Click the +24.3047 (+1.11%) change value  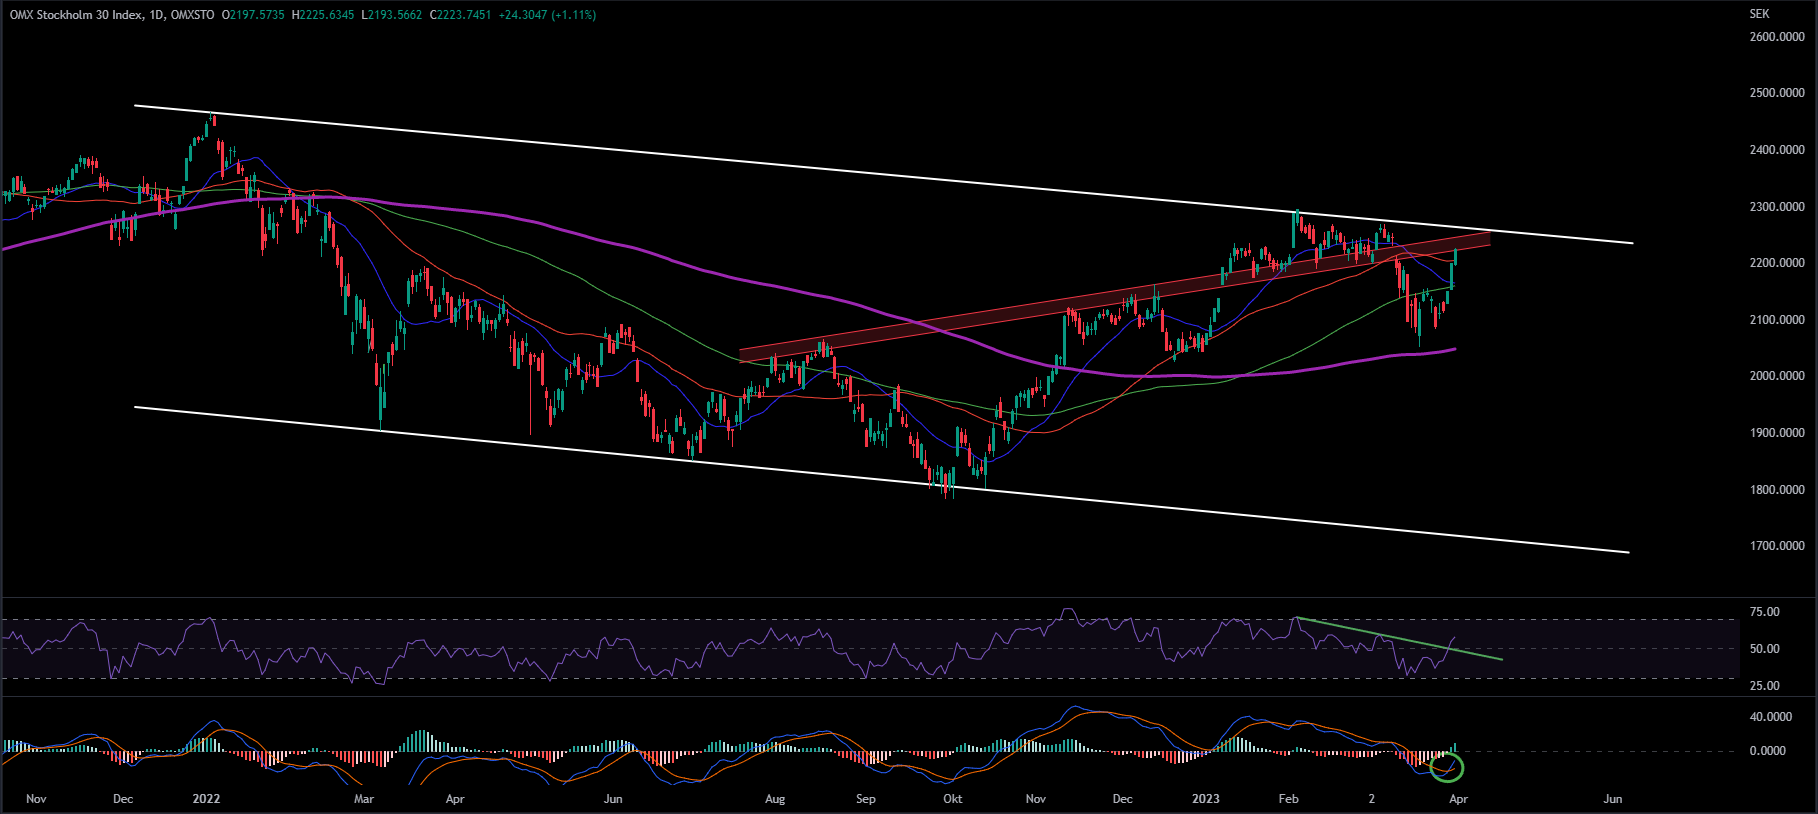[x=547, y=15]
